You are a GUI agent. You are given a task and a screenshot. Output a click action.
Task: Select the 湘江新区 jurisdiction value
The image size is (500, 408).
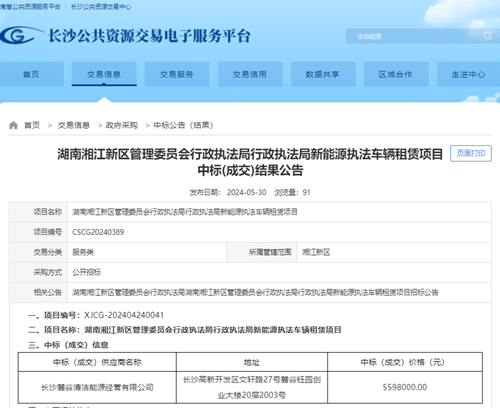[x=316, y=252]
